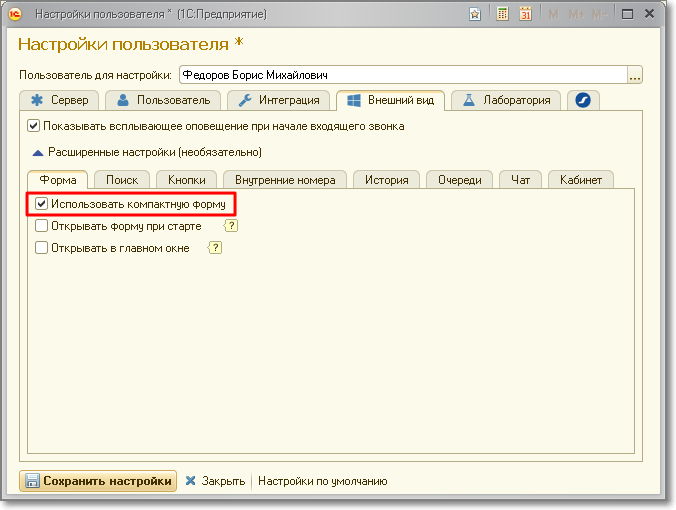This screenshot has width=676, height=510.
Task: Click the M memory button in title bar
Action: [554, 15]
